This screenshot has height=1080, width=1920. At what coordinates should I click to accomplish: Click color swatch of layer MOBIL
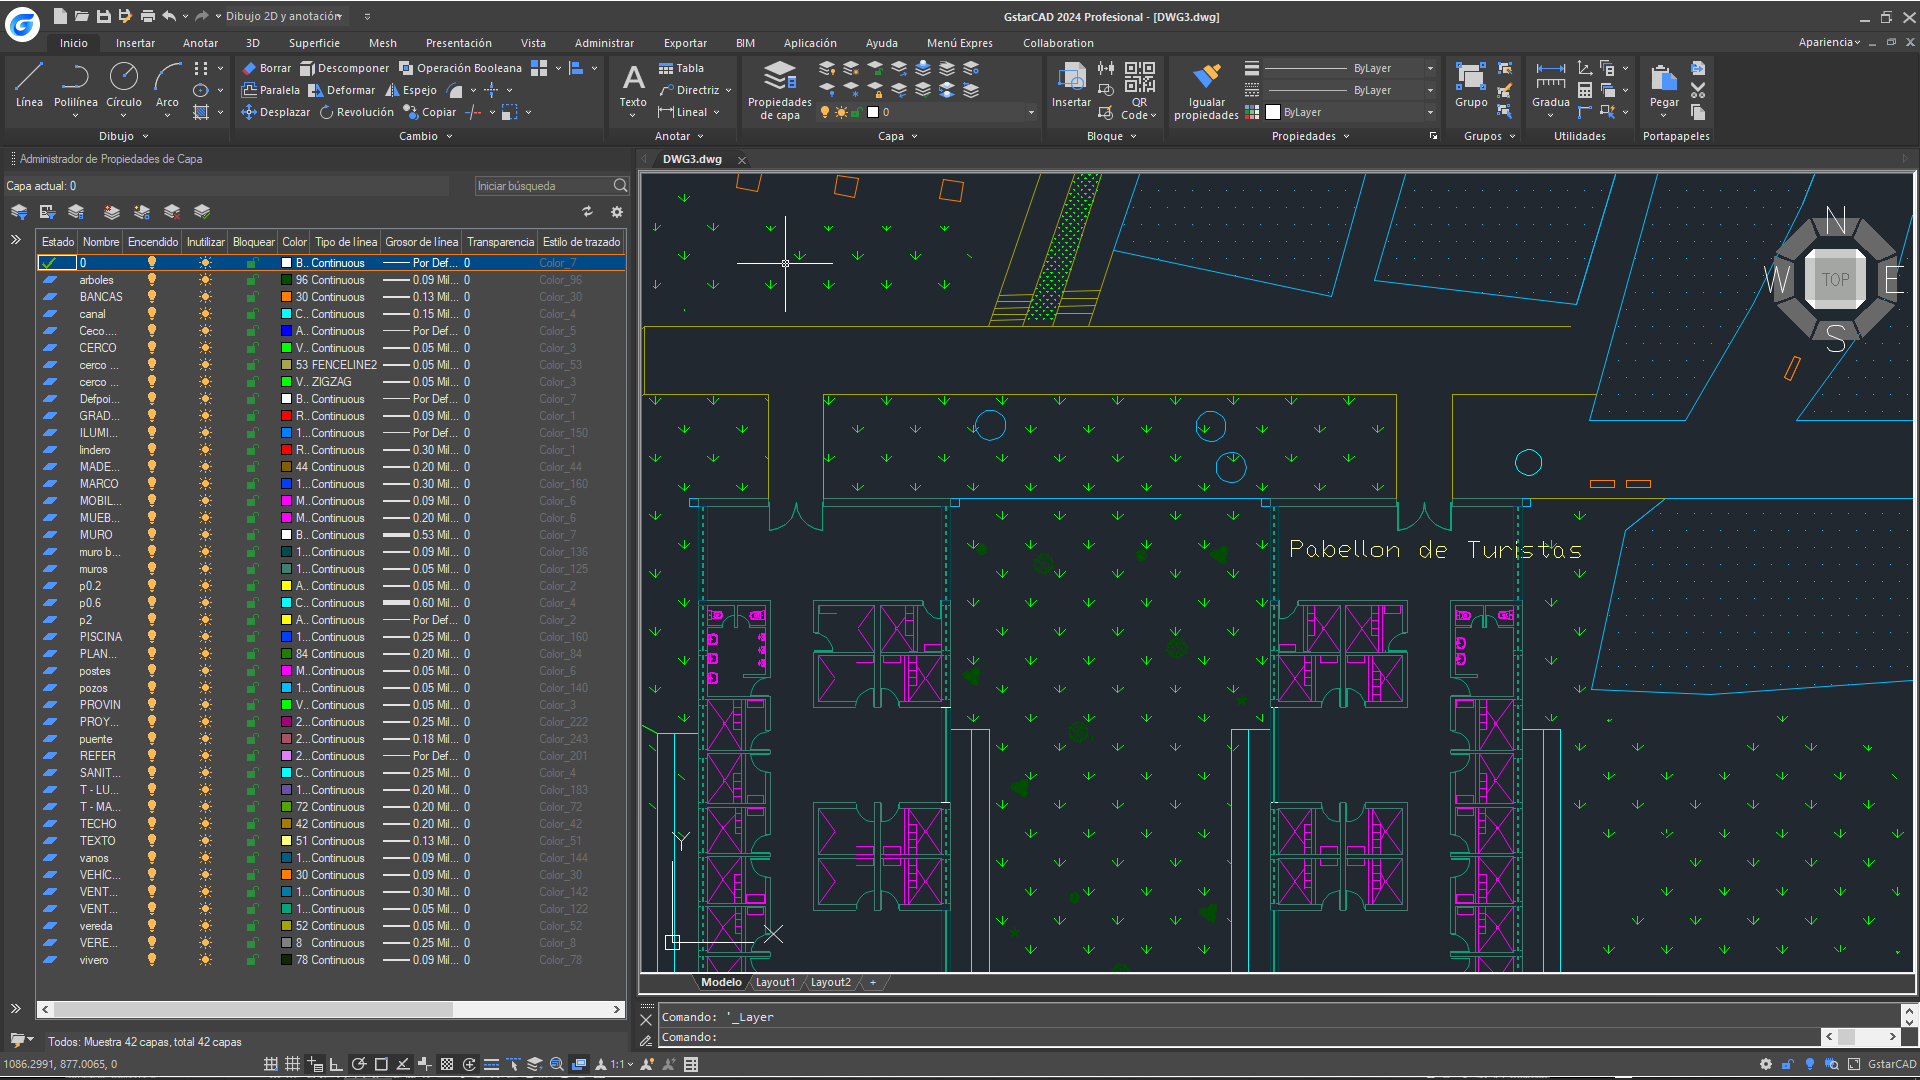coord(287,501)
